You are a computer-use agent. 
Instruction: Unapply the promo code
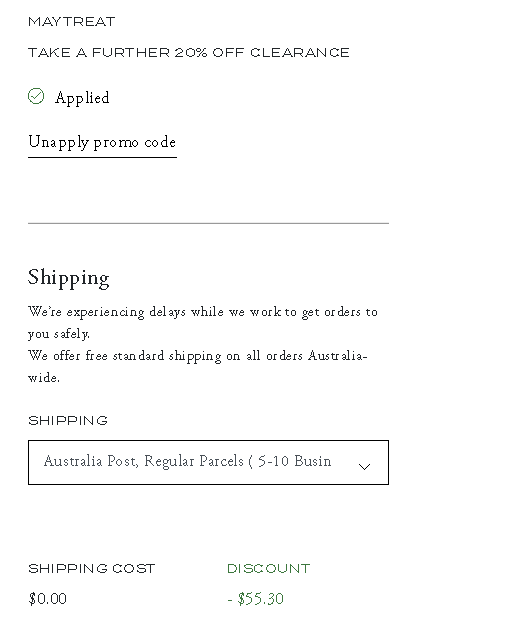point(102,143)
